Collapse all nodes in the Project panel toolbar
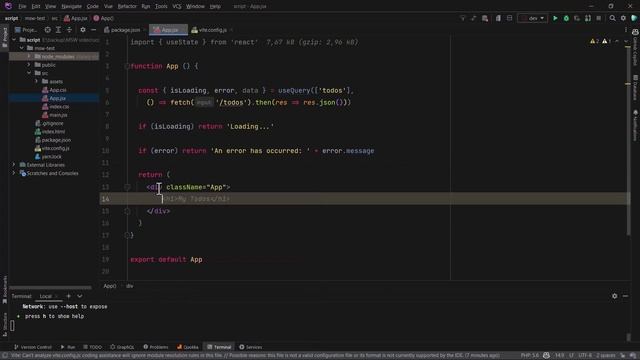The image size is (640, 360). tap(69, 30)
